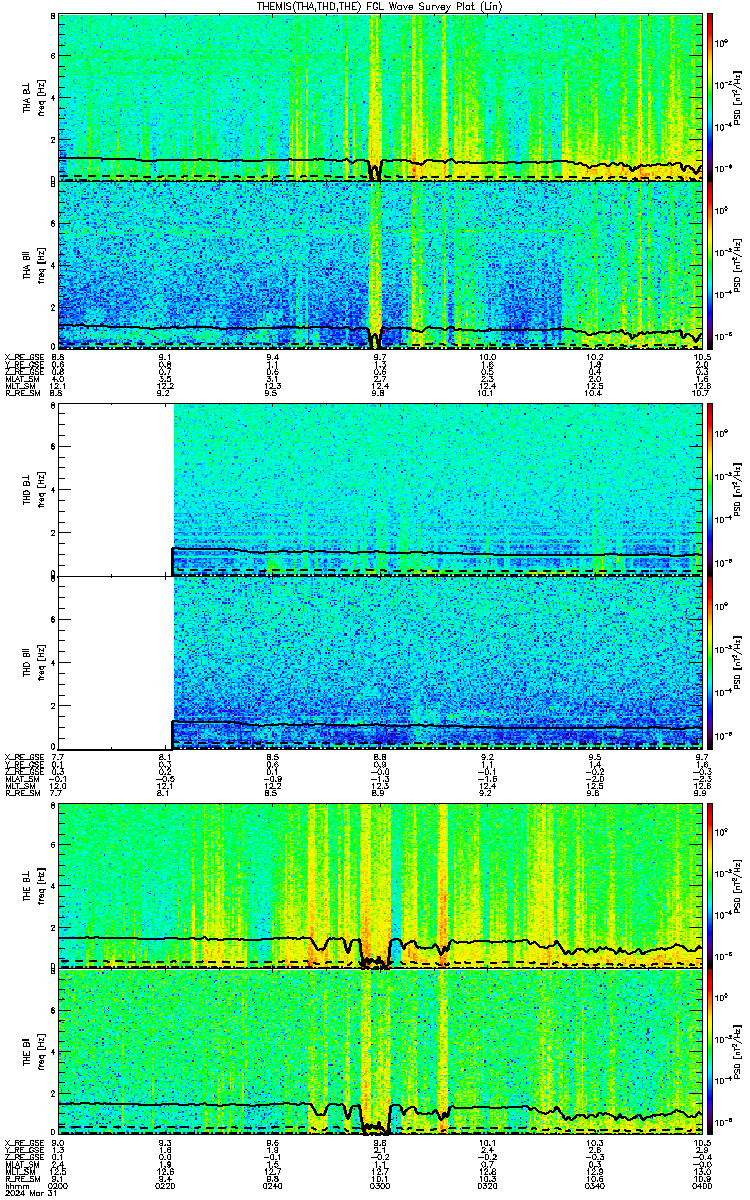Screen dimensions: 750x1200
Task: Click the THA B-perpendicular freq [Hz] axis label
Action: [x=39, y=97]
